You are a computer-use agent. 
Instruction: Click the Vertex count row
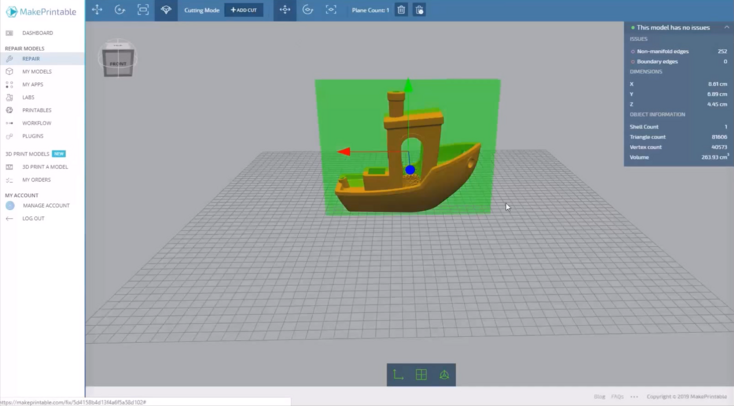(x=679, y=147)
